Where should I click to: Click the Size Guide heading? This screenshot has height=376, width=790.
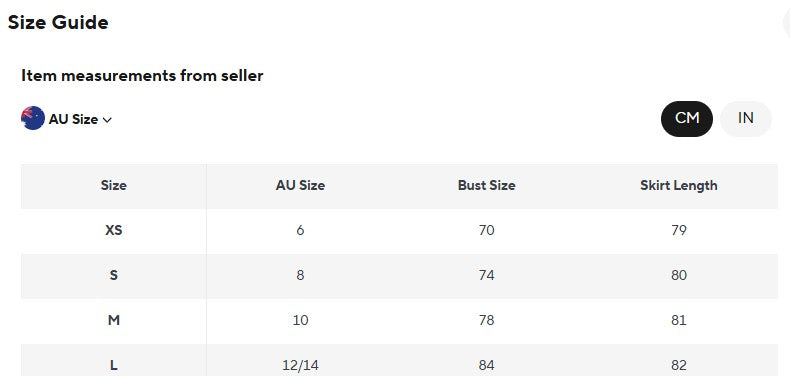pyautogui.click(x=58, y=23)
